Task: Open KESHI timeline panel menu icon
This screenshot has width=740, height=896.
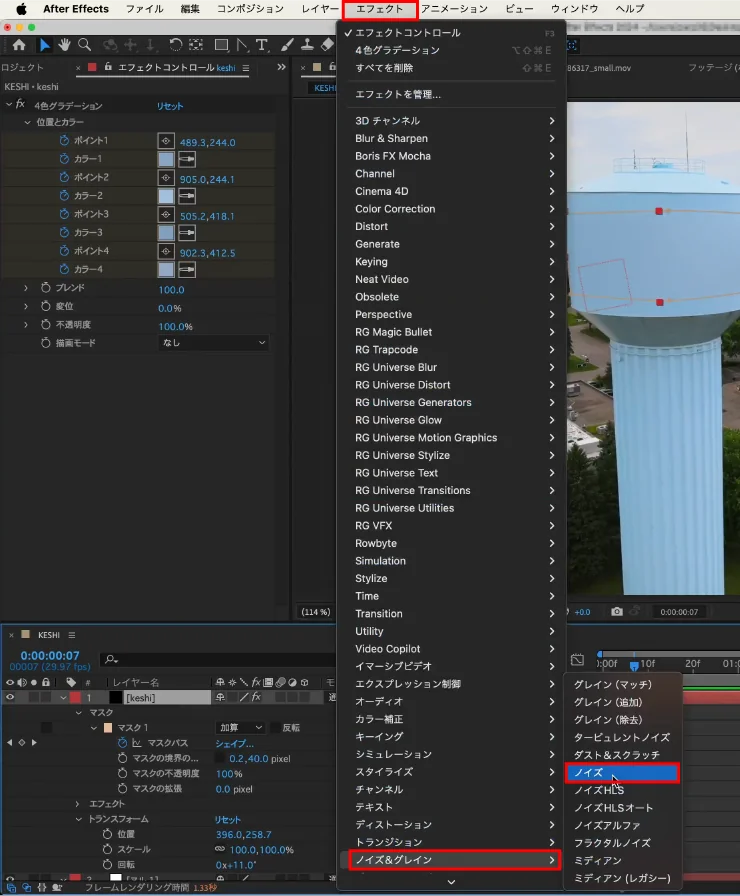Action: 71,635
